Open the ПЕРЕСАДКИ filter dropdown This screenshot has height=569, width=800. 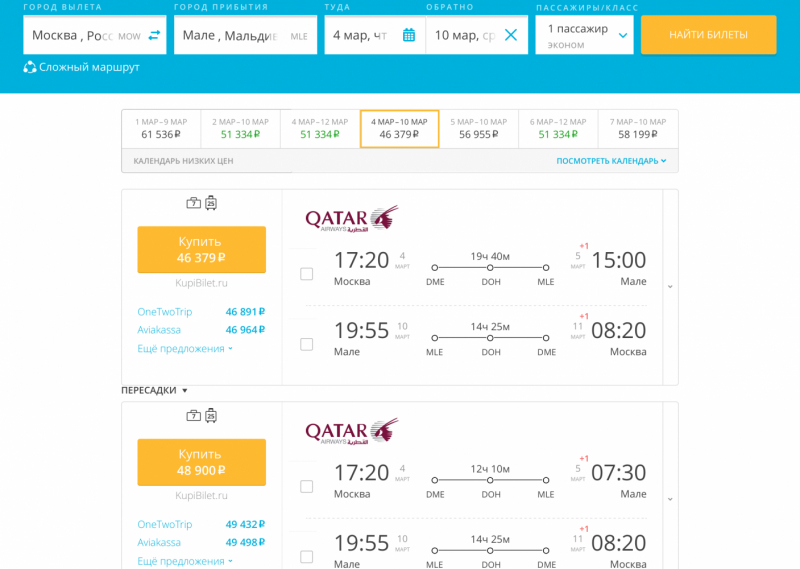point(155,390)
